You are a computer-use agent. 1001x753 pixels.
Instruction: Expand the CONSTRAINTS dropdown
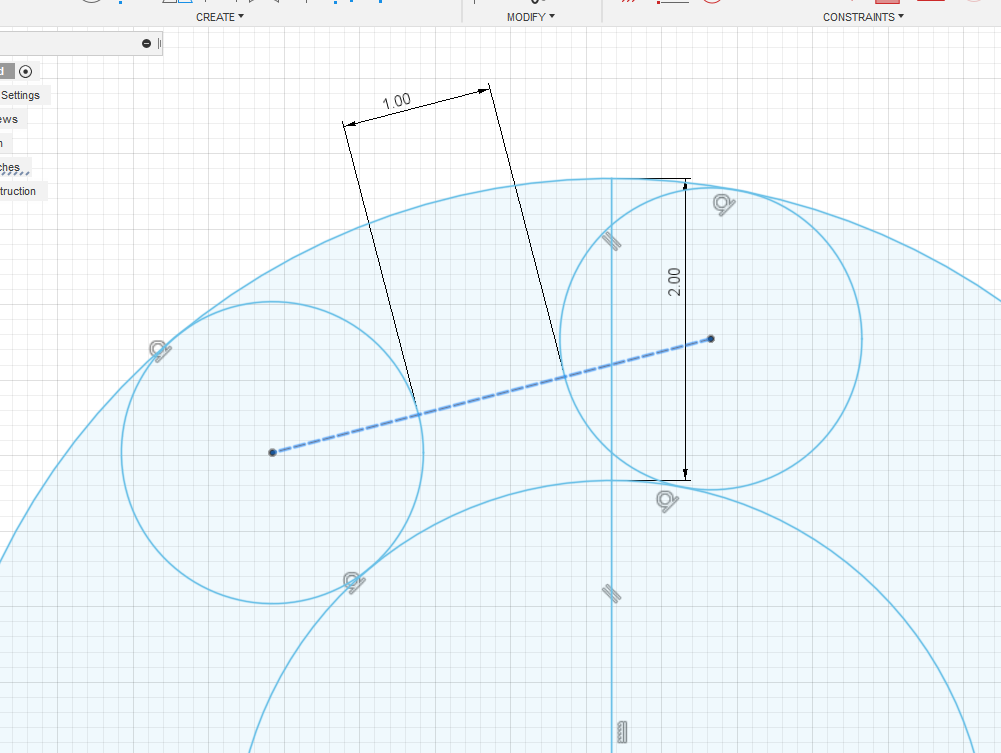[861, 17]
